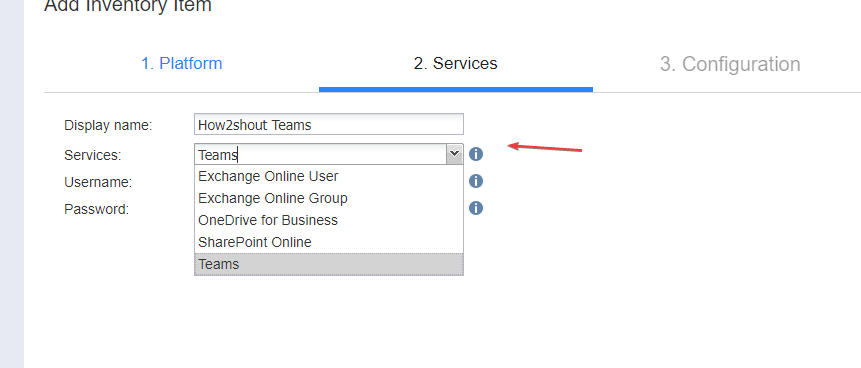Pick Teams in the services list

[329, 264]
